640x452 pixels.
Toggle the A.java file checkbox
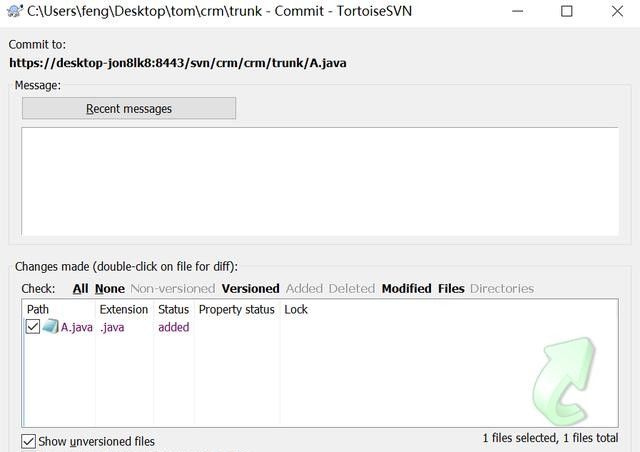(x=33, y=327)
